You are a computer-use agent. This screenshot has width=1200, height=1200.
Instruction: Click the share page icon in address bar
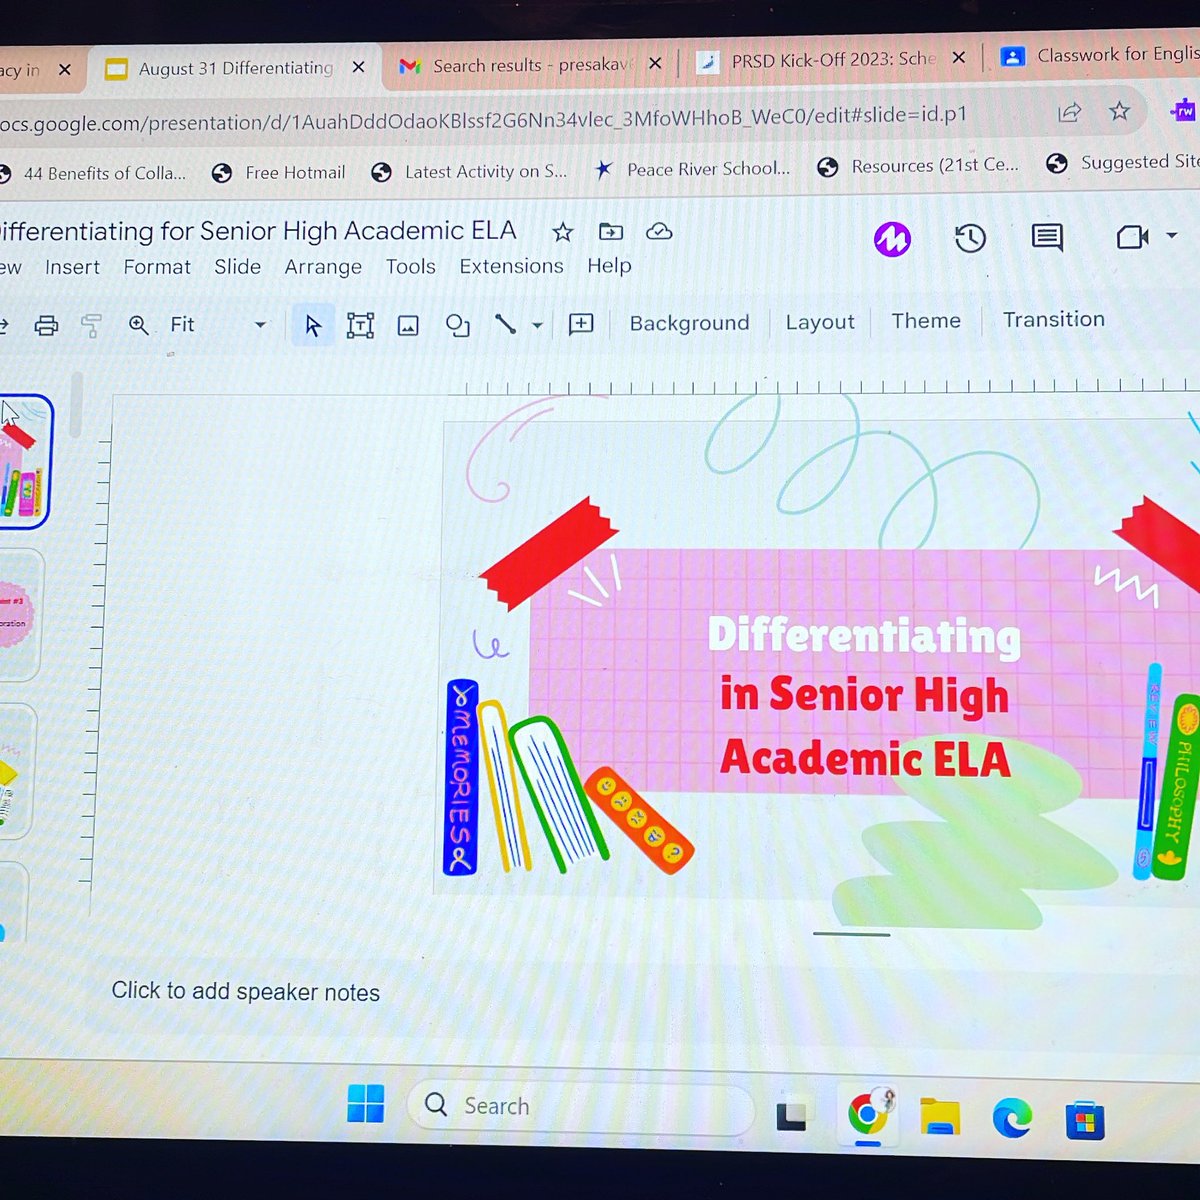click(1070, 112)
